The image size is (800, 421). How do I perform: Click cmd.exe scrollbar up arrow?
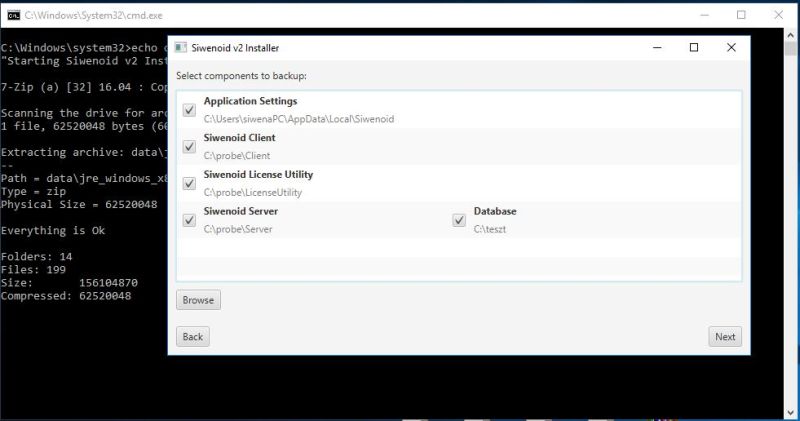coord(791,35)
